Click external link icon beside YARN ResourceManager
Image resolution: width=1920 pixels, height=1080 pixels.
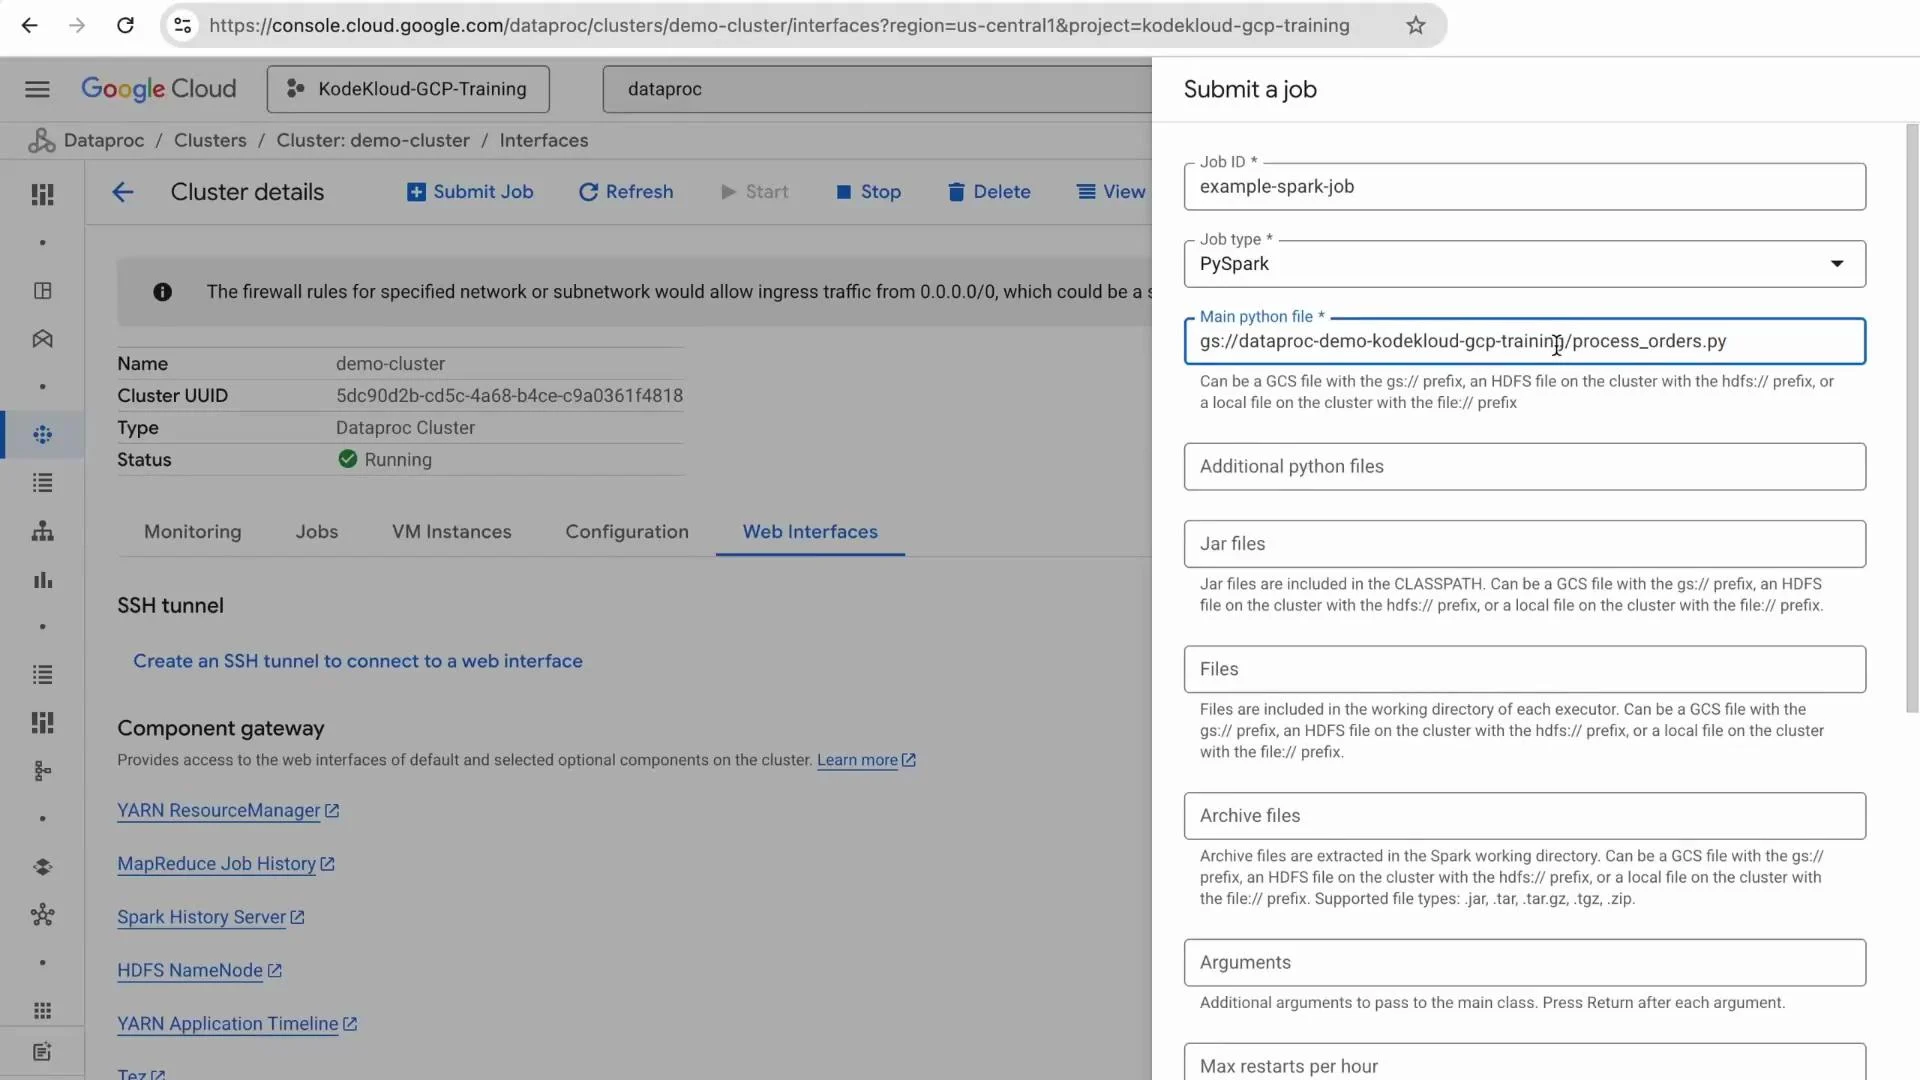[332, 811]
